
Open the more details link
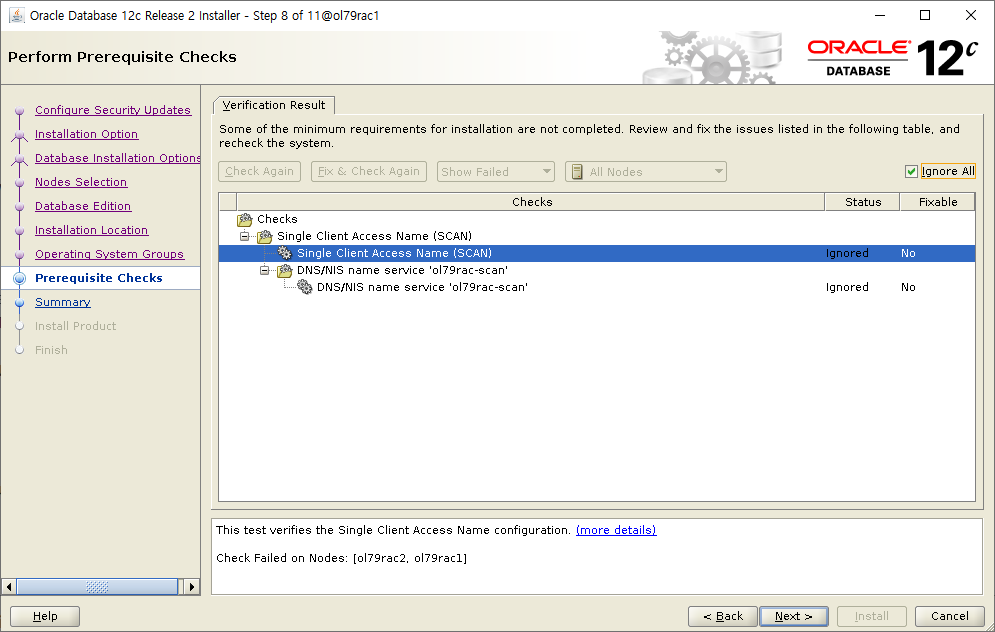(x=616, y=530)
